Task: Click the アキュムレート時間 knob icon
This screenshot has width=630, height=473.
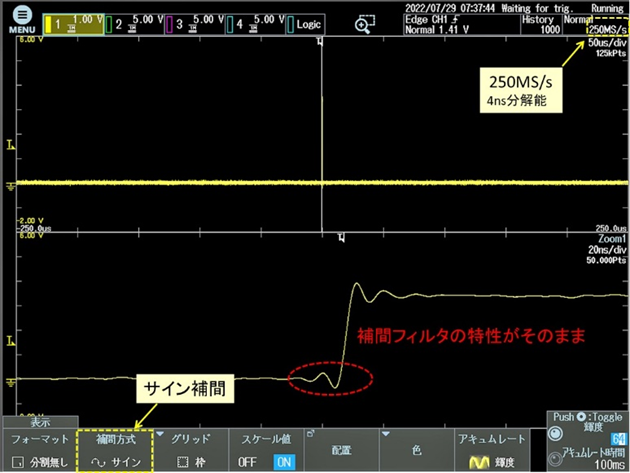Action: click(555, 459)
